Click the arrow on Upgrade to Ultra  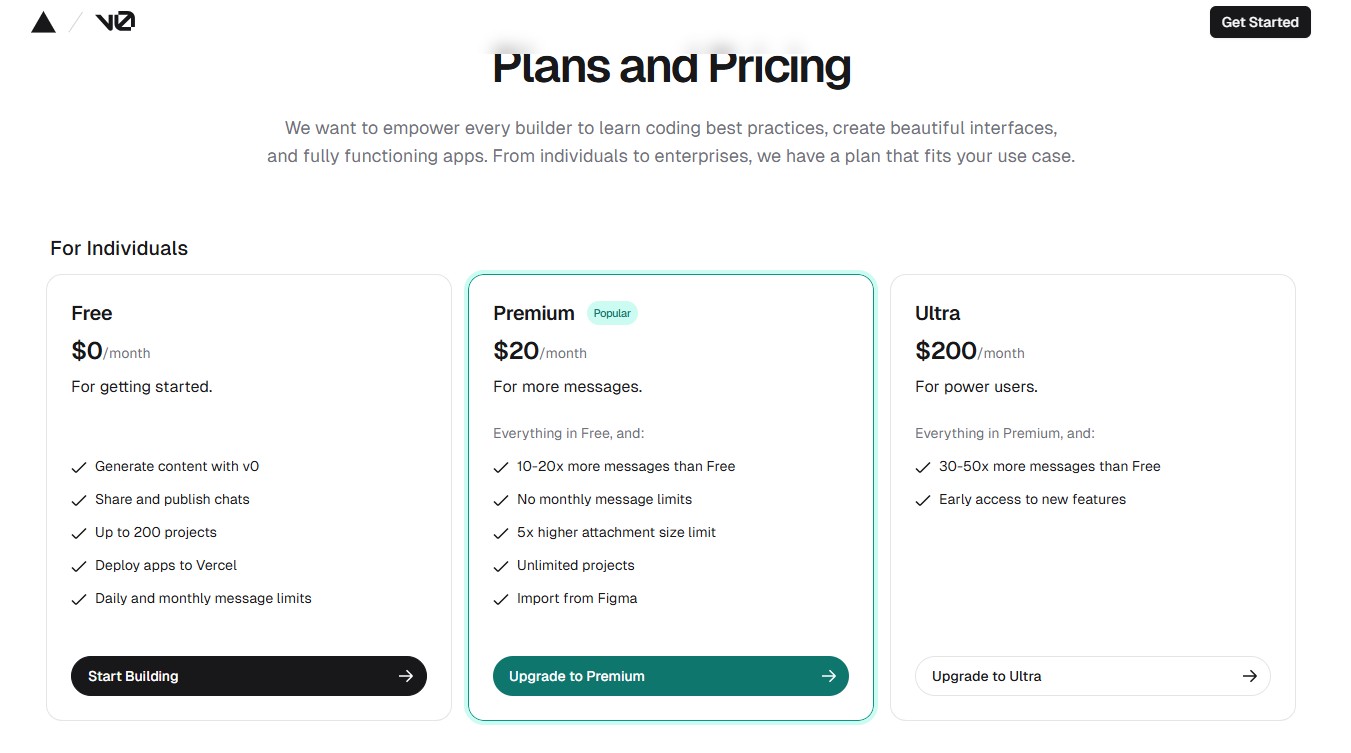(1249, 676)
